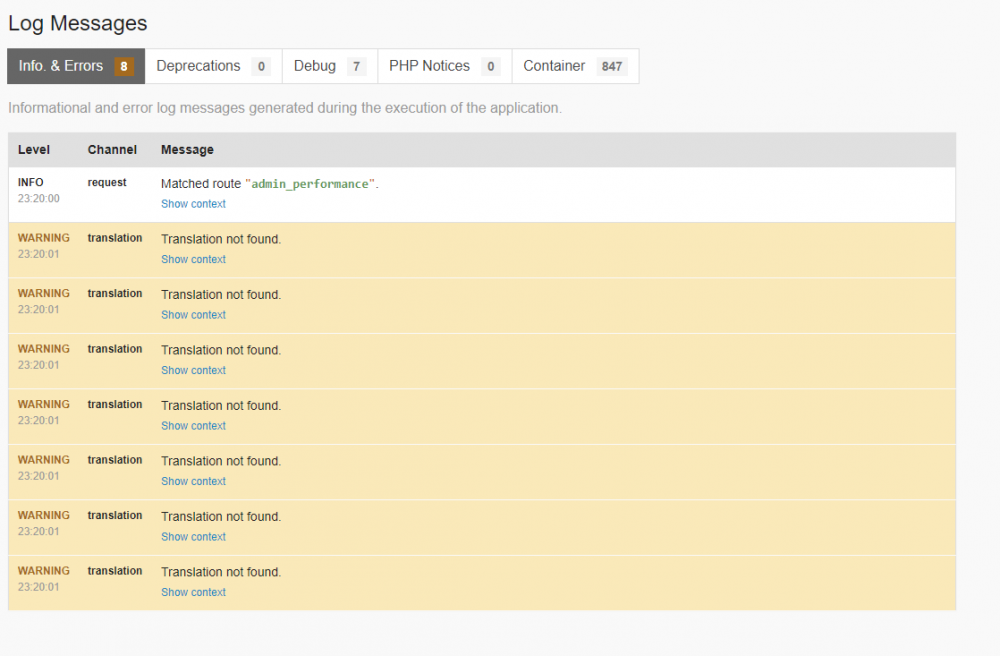Click the Informational and error log messages description
The width and height of the screenshot is (1000, 656).
(x=285, y=108)
